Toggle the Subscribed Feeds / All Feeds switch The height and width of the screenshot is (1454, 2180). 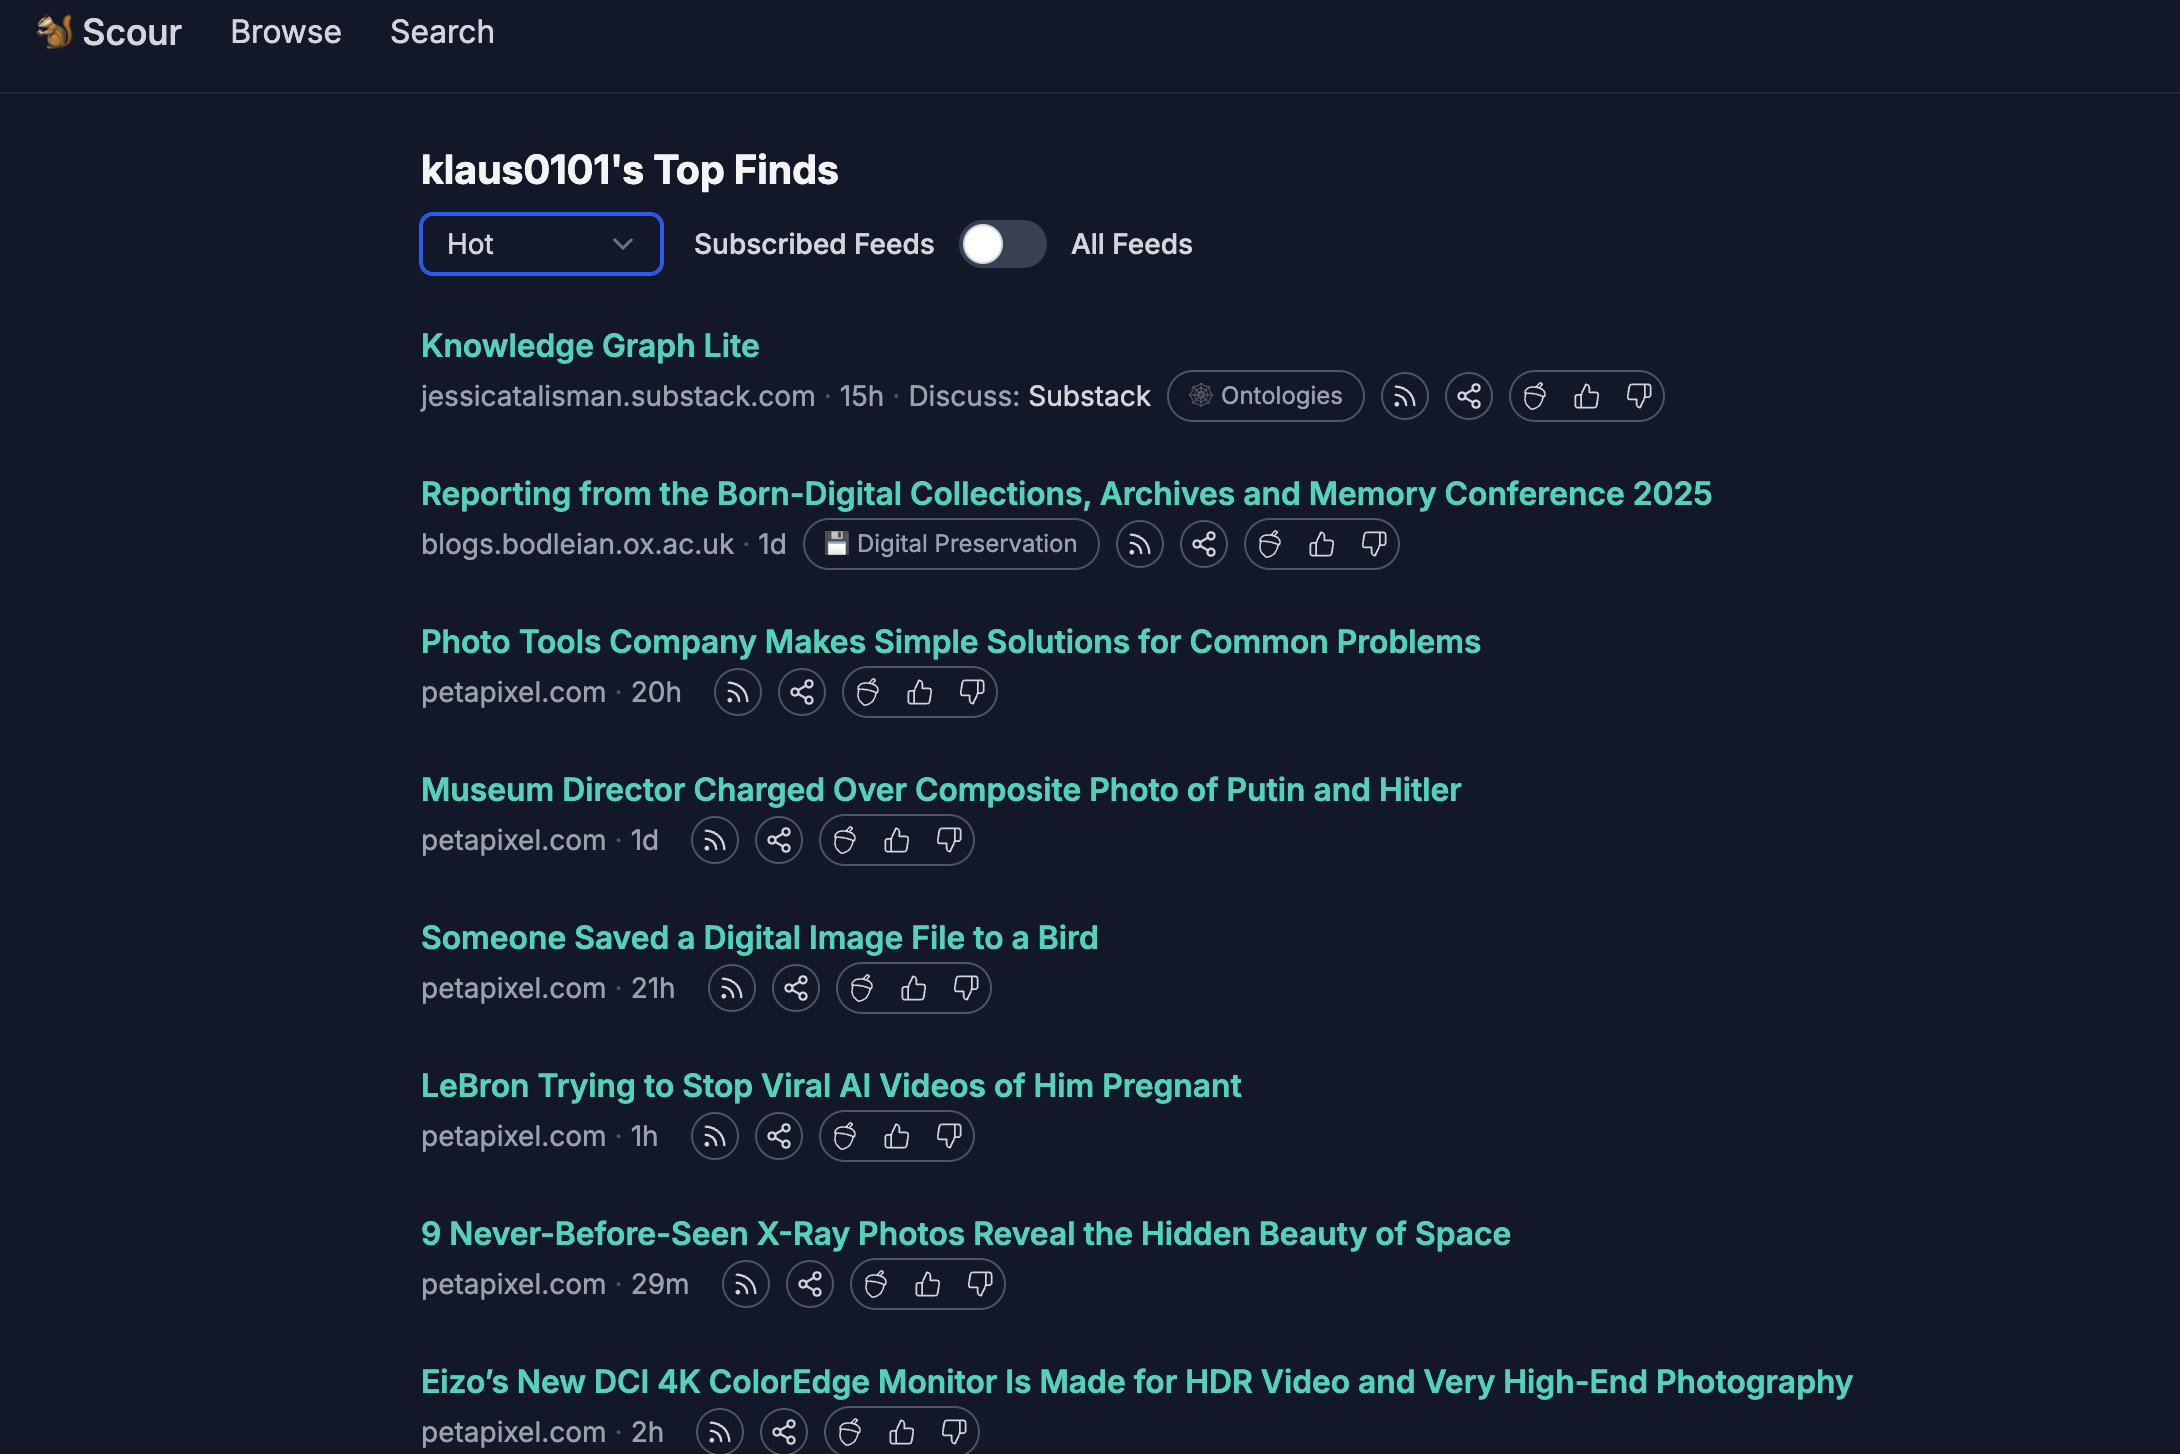pos(1002,244)
